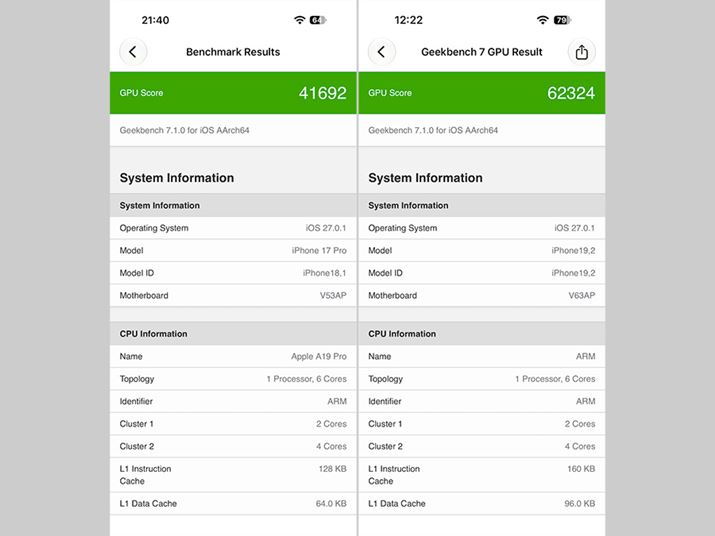
Task: Tap battery indicator showing 79
Action: tap(562, 20)
